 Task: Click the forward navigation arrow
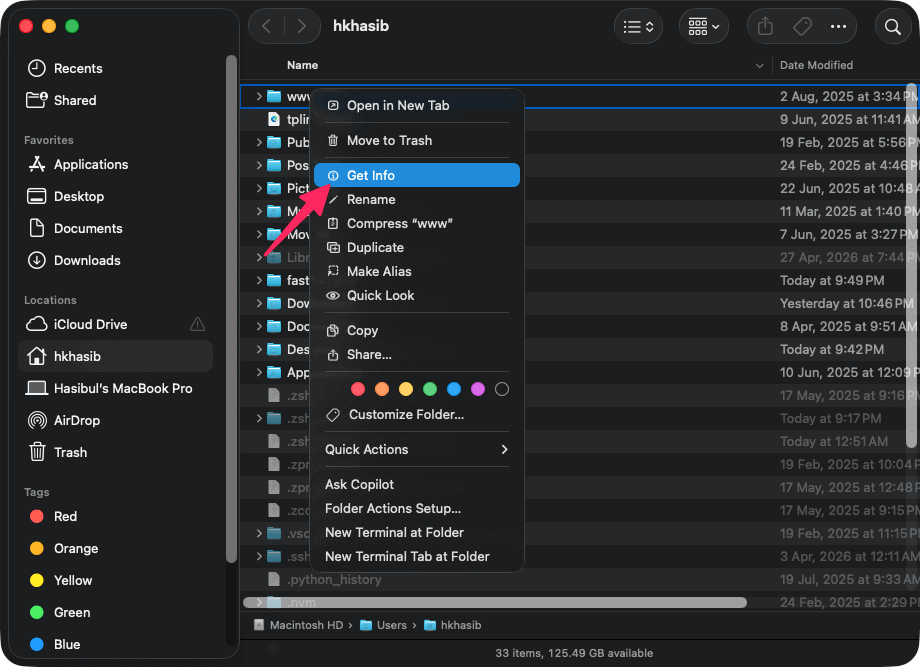tap(301, 26)
